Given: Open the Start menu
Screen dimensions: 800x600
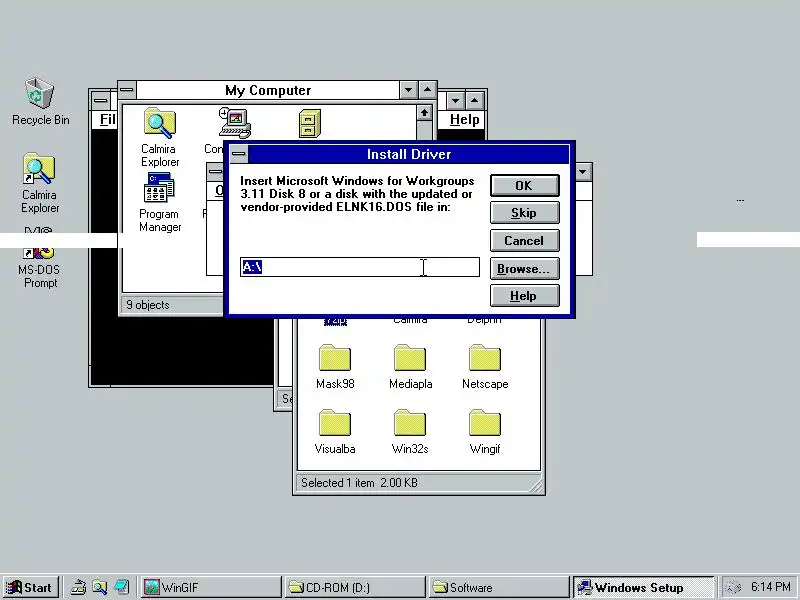Looking at the screenshot, I should point(30,587).
